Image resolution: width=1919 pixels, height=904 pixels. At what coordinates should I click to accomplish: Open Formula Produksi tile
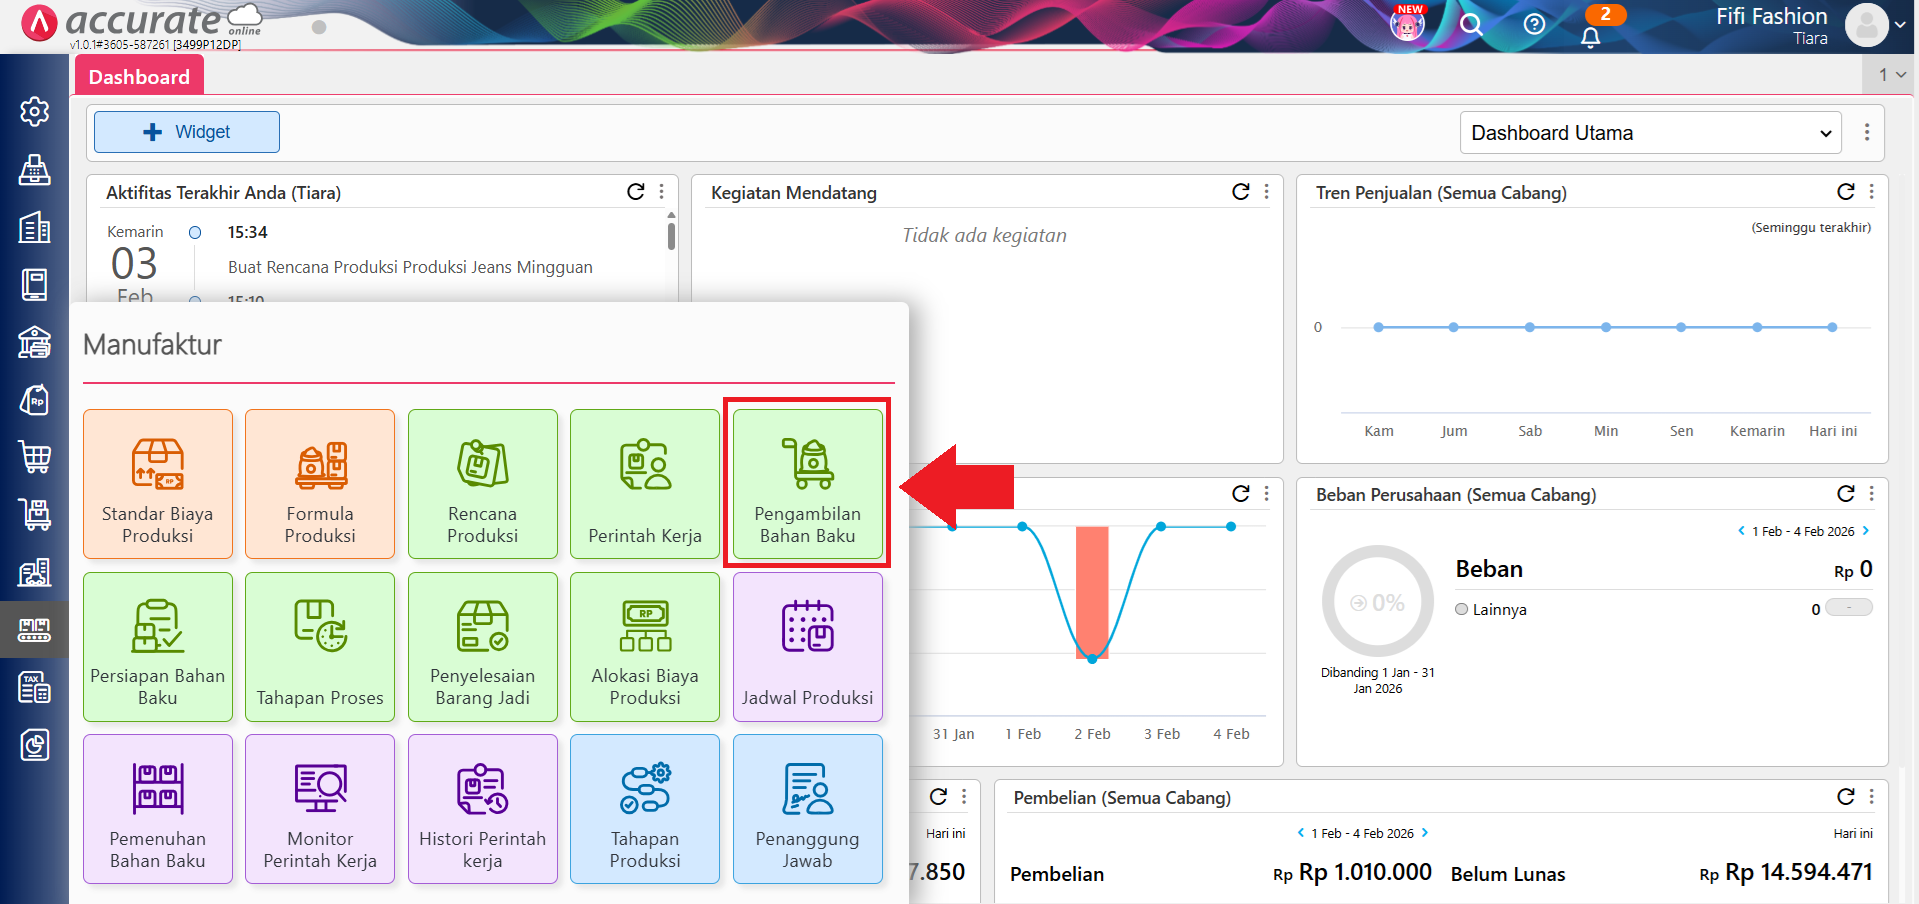(x=320, y=484)
